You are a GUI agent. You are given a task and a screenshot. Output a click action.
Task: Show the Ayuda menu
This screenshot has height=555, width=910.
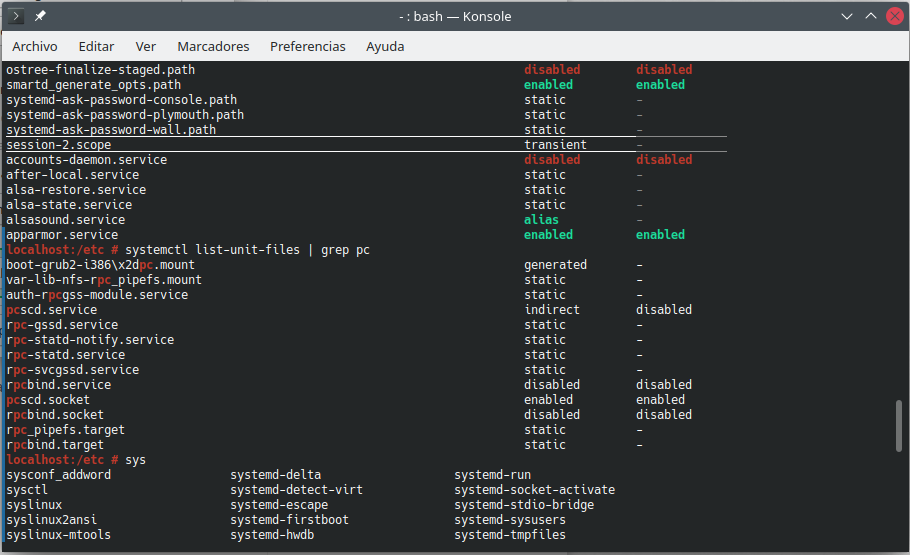385,46
